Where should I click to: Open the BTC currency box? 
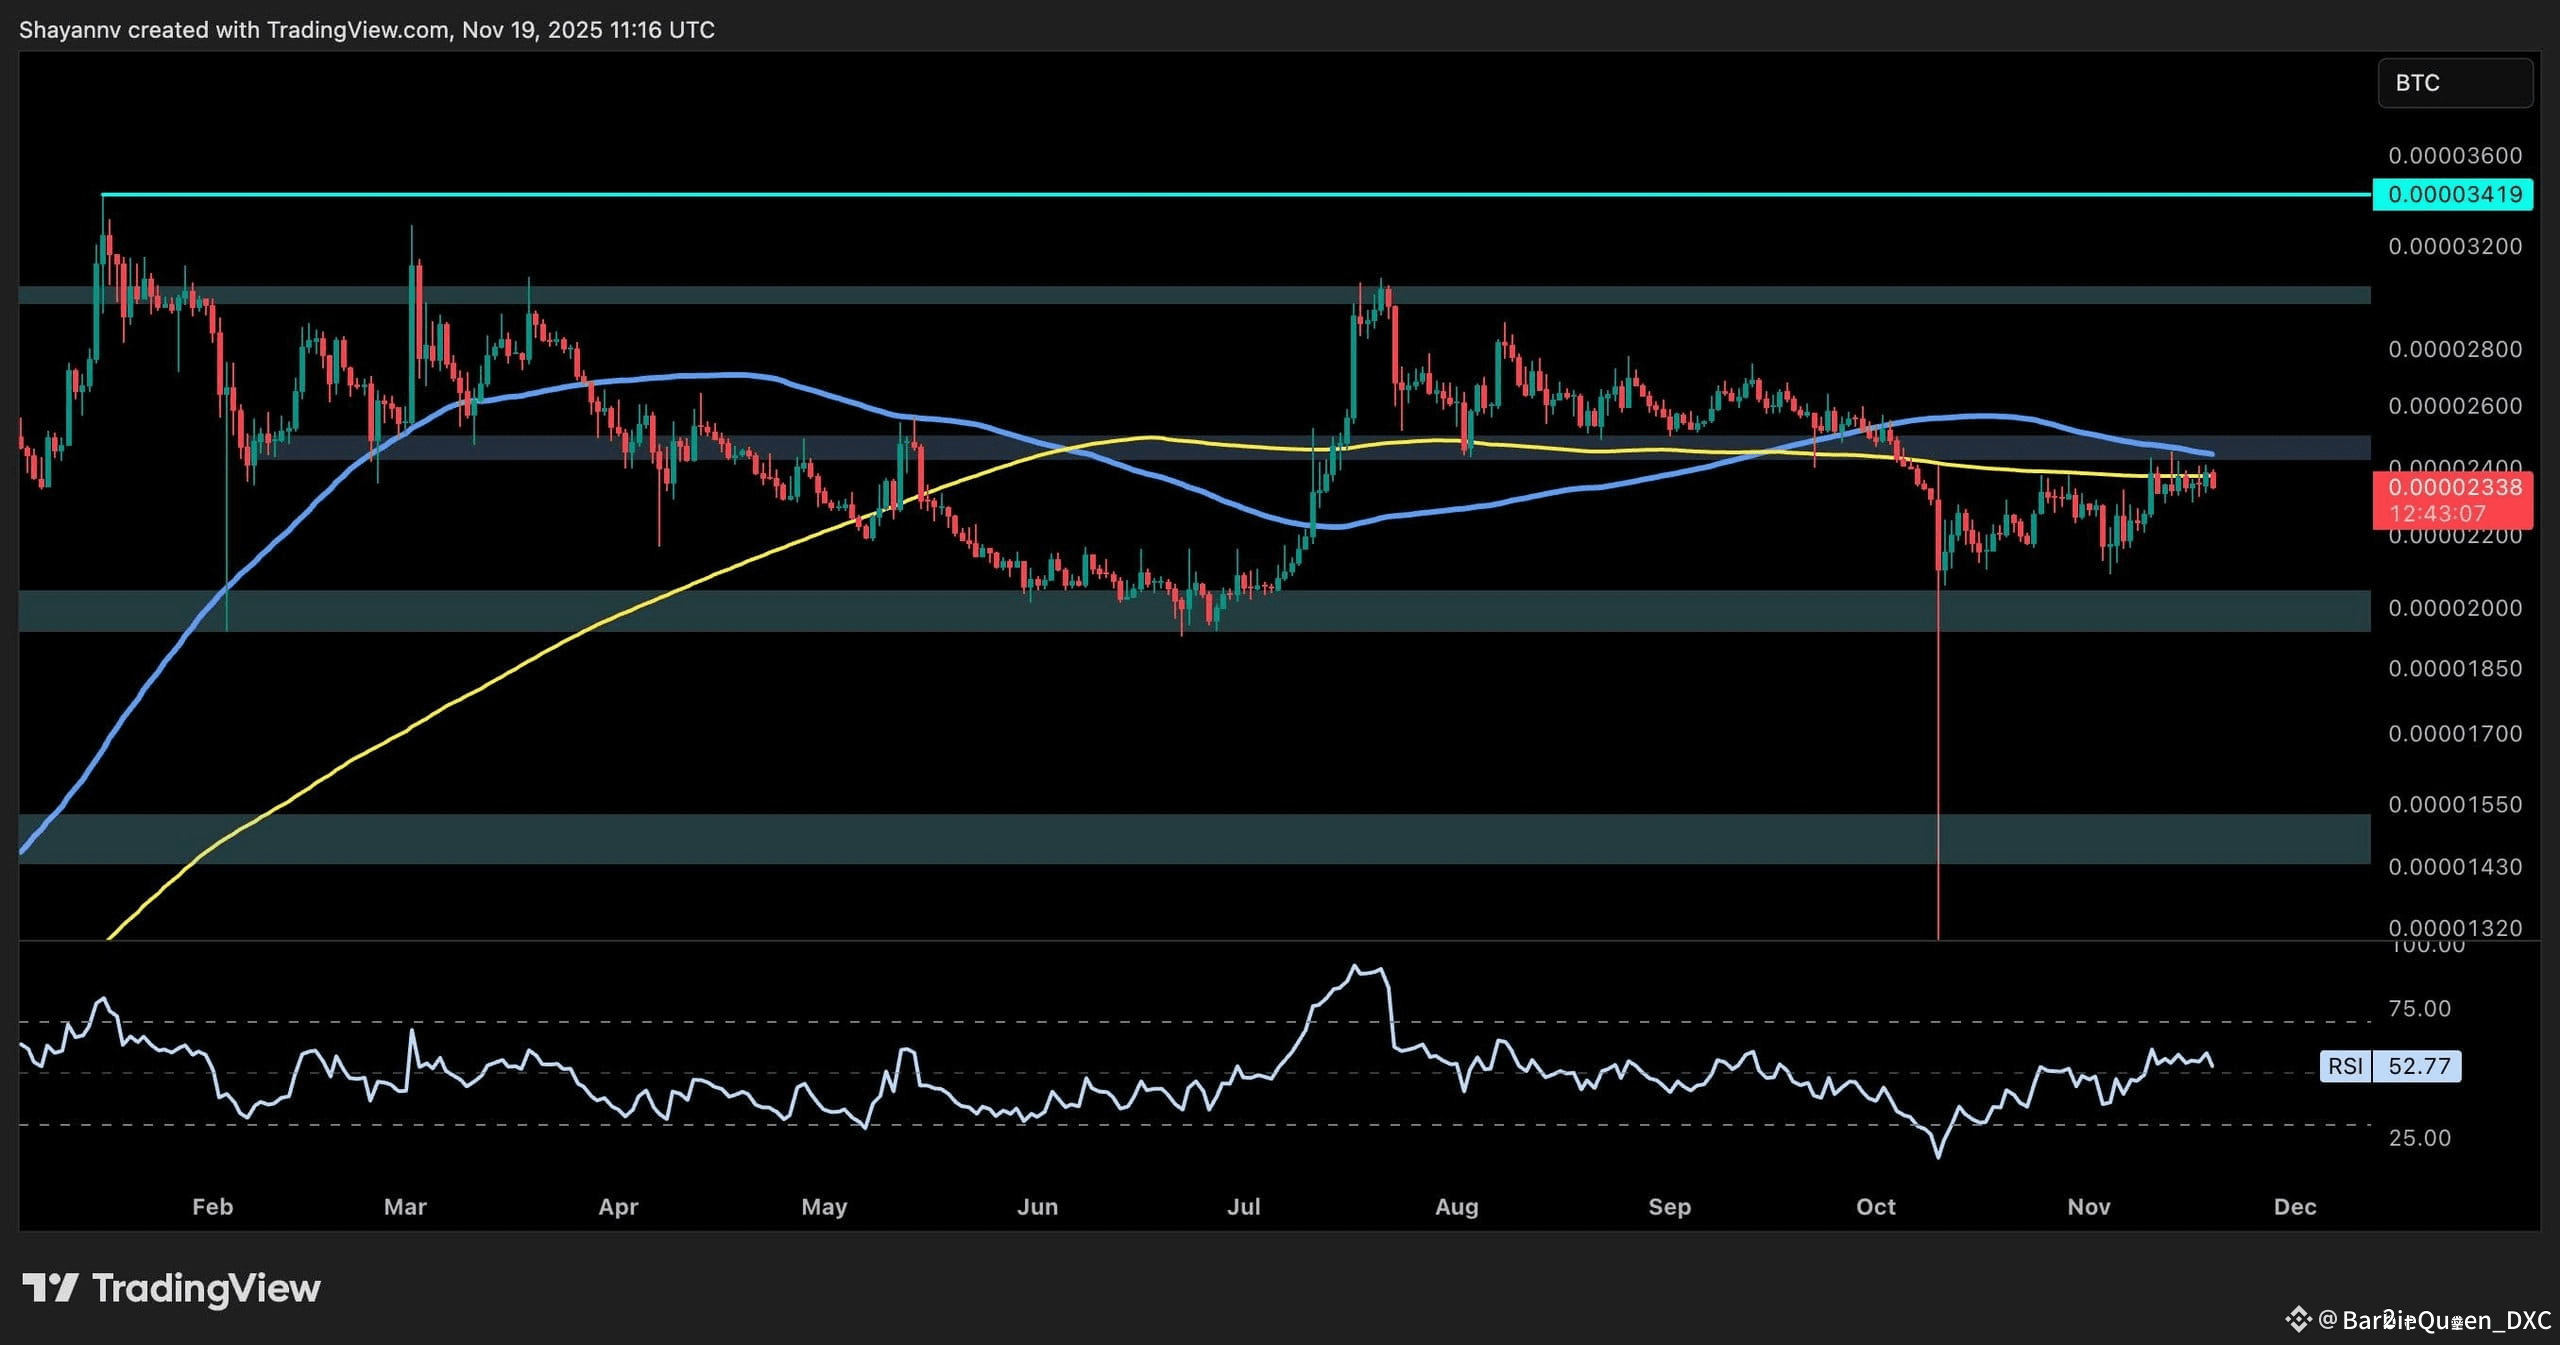click(2454, 83)
